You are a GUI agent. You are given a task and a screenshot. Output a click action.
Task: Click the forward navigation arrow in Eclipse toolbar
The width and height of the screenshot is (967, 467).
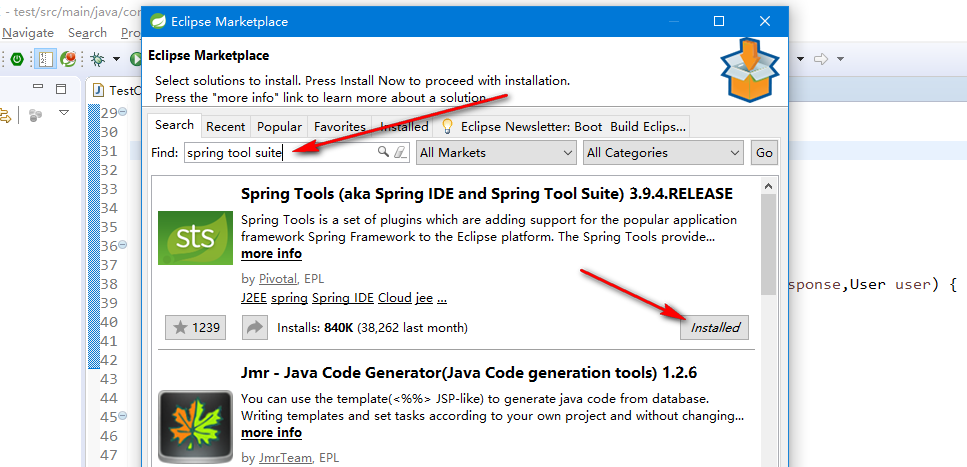pos(820,59)
